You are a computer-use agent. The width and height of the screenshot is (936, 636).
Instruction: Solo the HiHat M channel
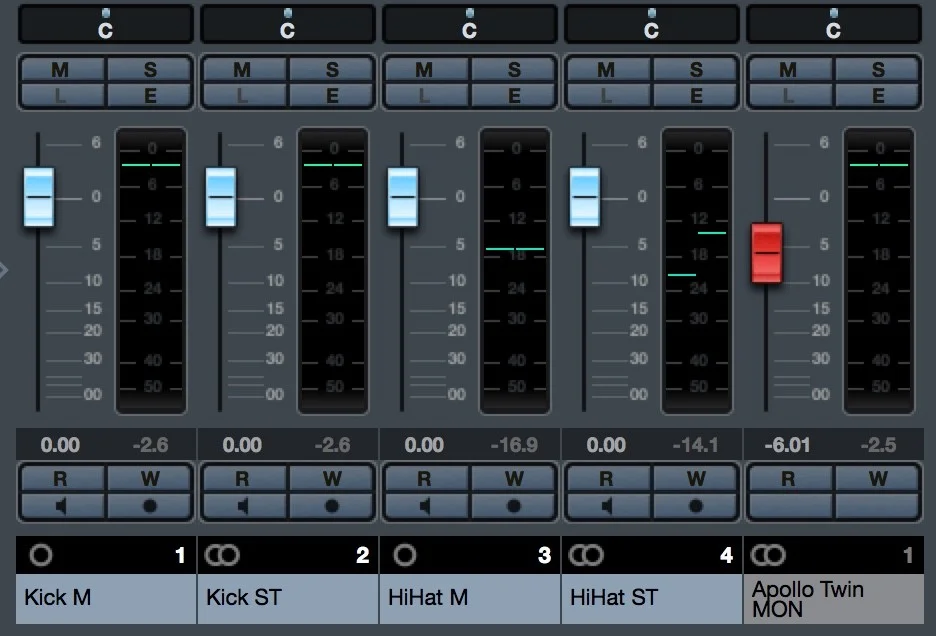pyautogui.click(x=514, y=70)
